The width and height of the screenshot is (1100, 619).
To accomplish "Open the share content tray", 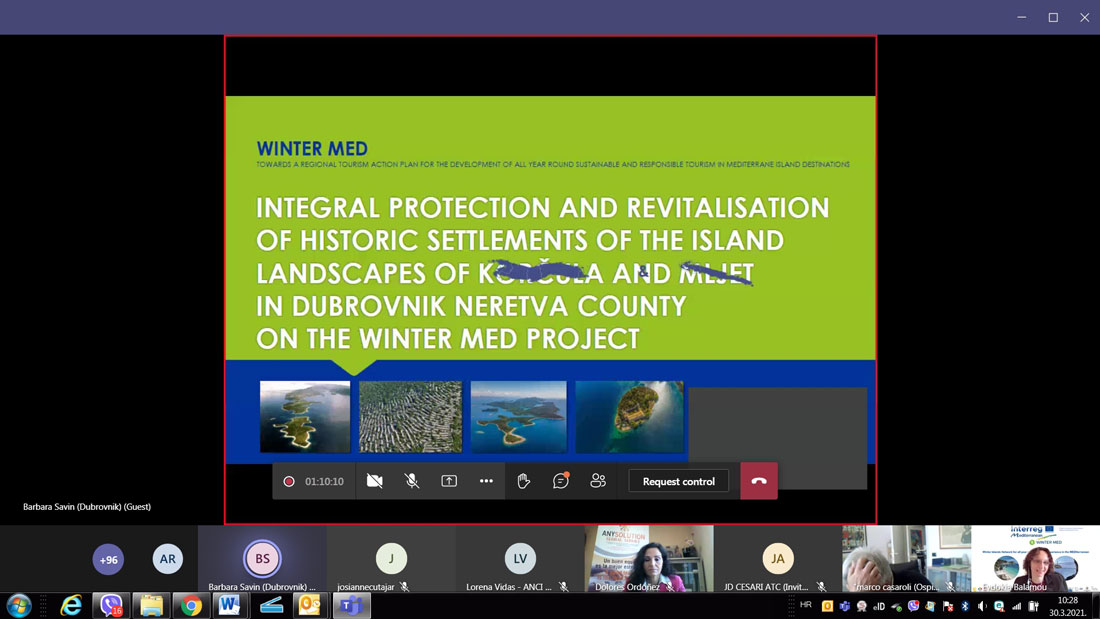I will click(449, 481).
